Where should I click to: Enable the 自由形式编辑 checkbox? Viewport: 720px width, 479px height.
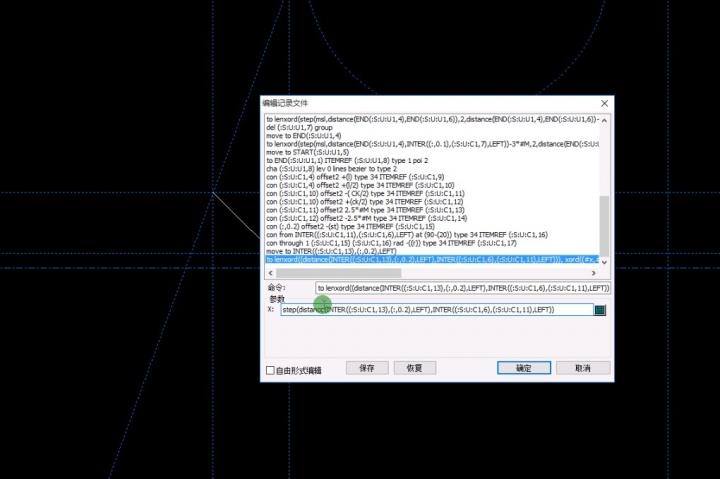272,370
